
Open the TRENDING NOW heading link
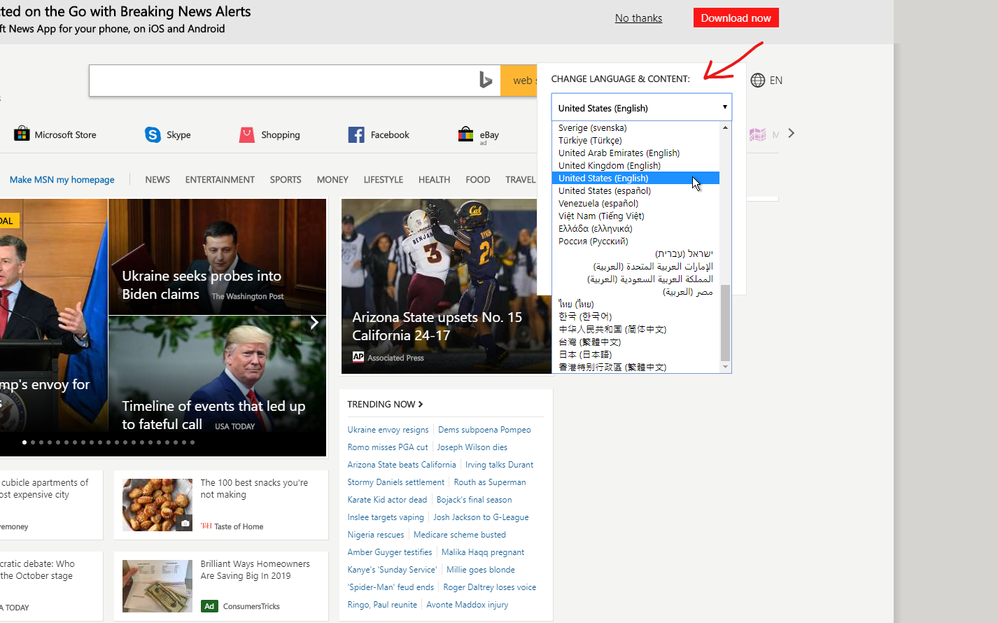click(x=384, y=404)
